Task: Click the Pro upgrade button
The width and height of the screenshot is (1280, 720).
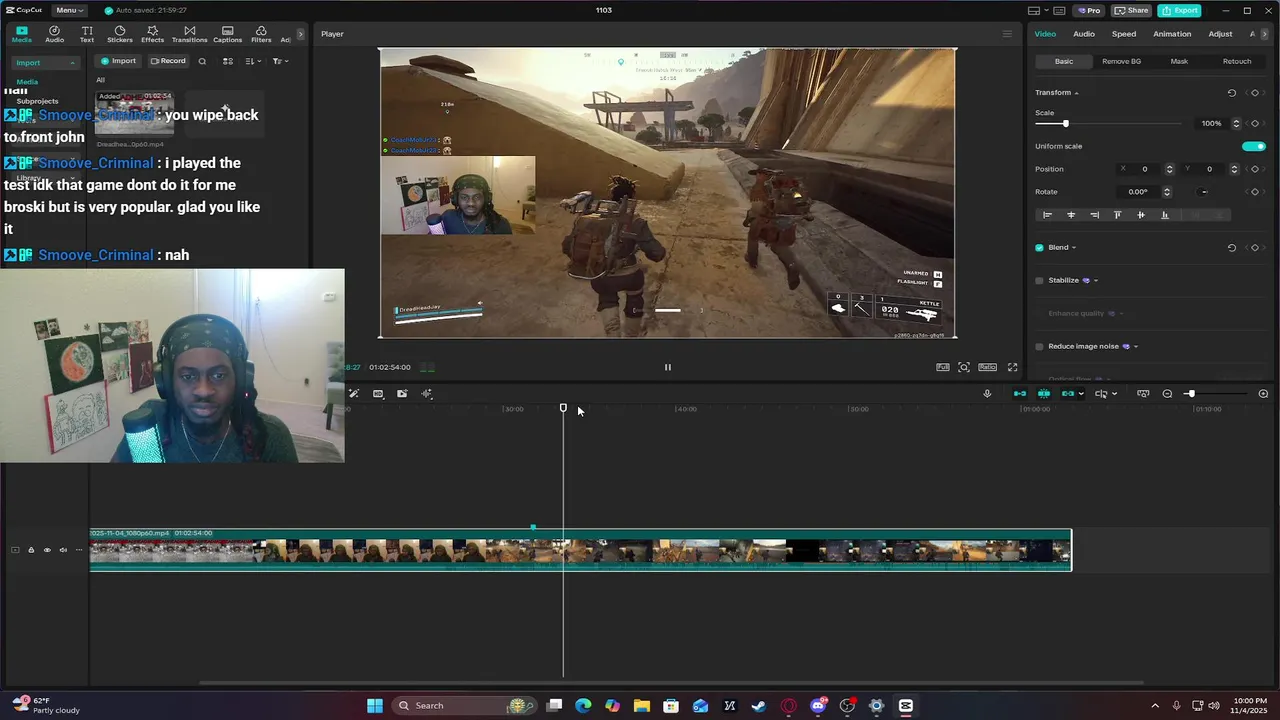Action: [1088, 10]
